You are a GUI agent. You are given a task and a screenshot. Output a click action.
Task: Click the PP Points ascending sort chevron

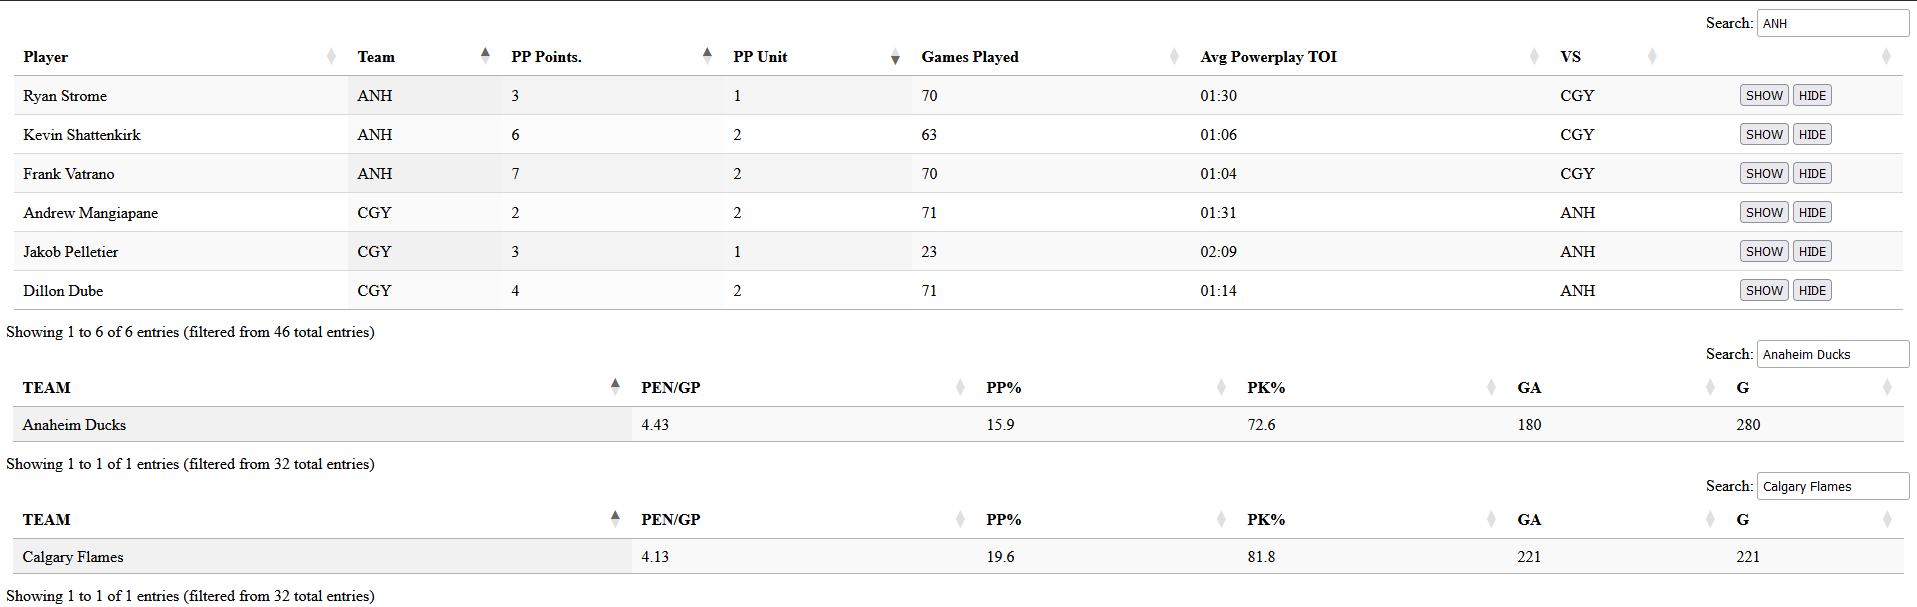[x=706, y=51]
